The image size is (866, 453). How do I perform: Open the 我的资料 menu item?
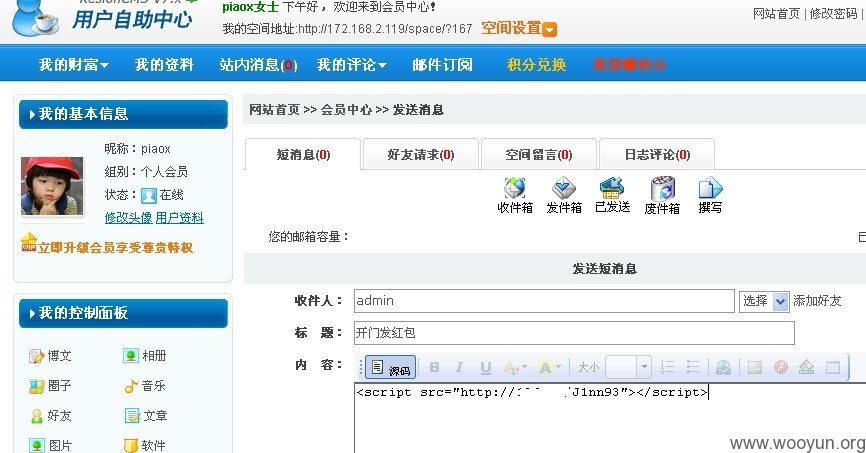pos(164,65)
